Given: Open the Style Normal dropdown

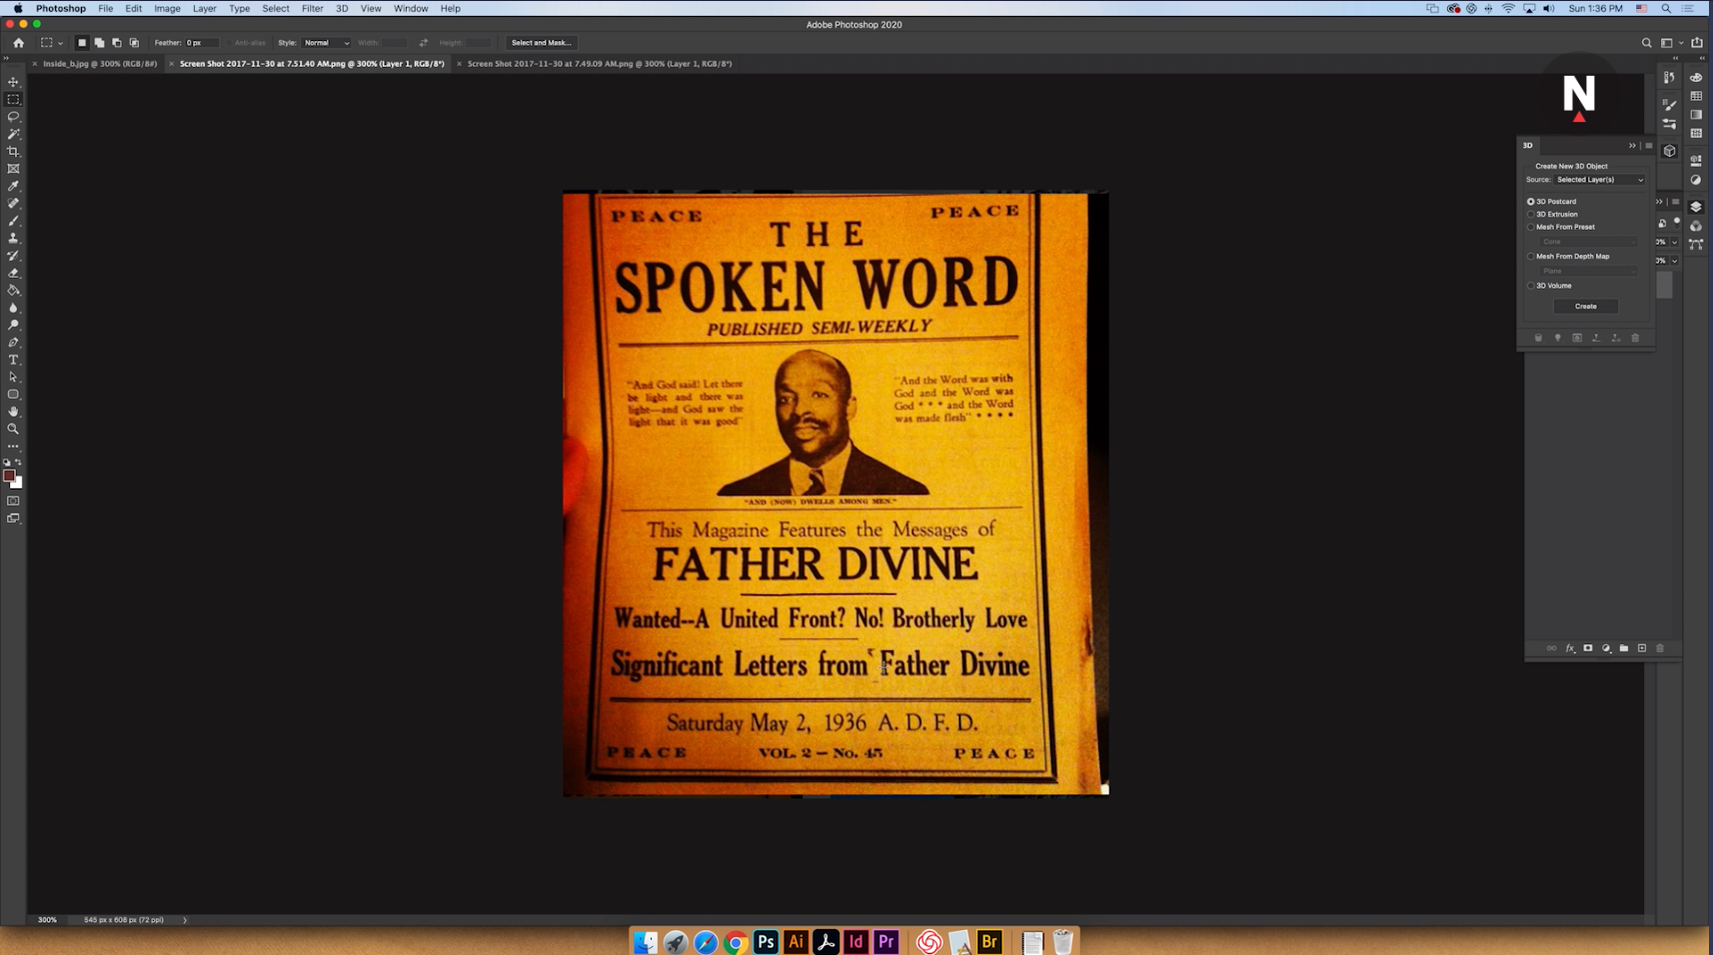Looking at the screenshot, I should click(326, 43).
